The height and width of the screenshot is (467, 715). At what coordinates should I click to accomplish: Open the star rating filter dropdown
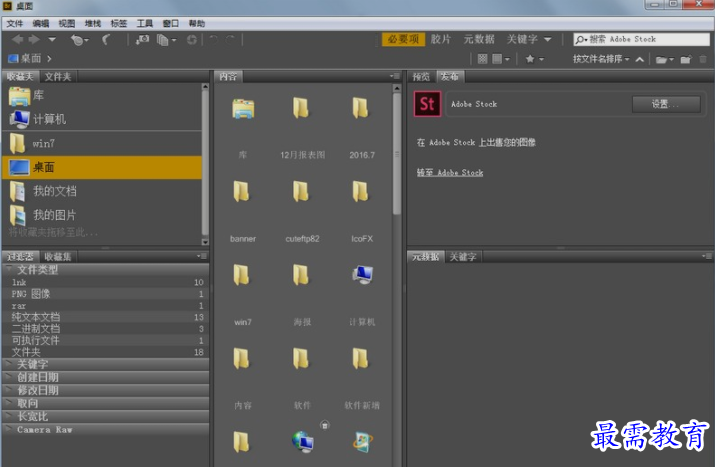click(534, 59)
